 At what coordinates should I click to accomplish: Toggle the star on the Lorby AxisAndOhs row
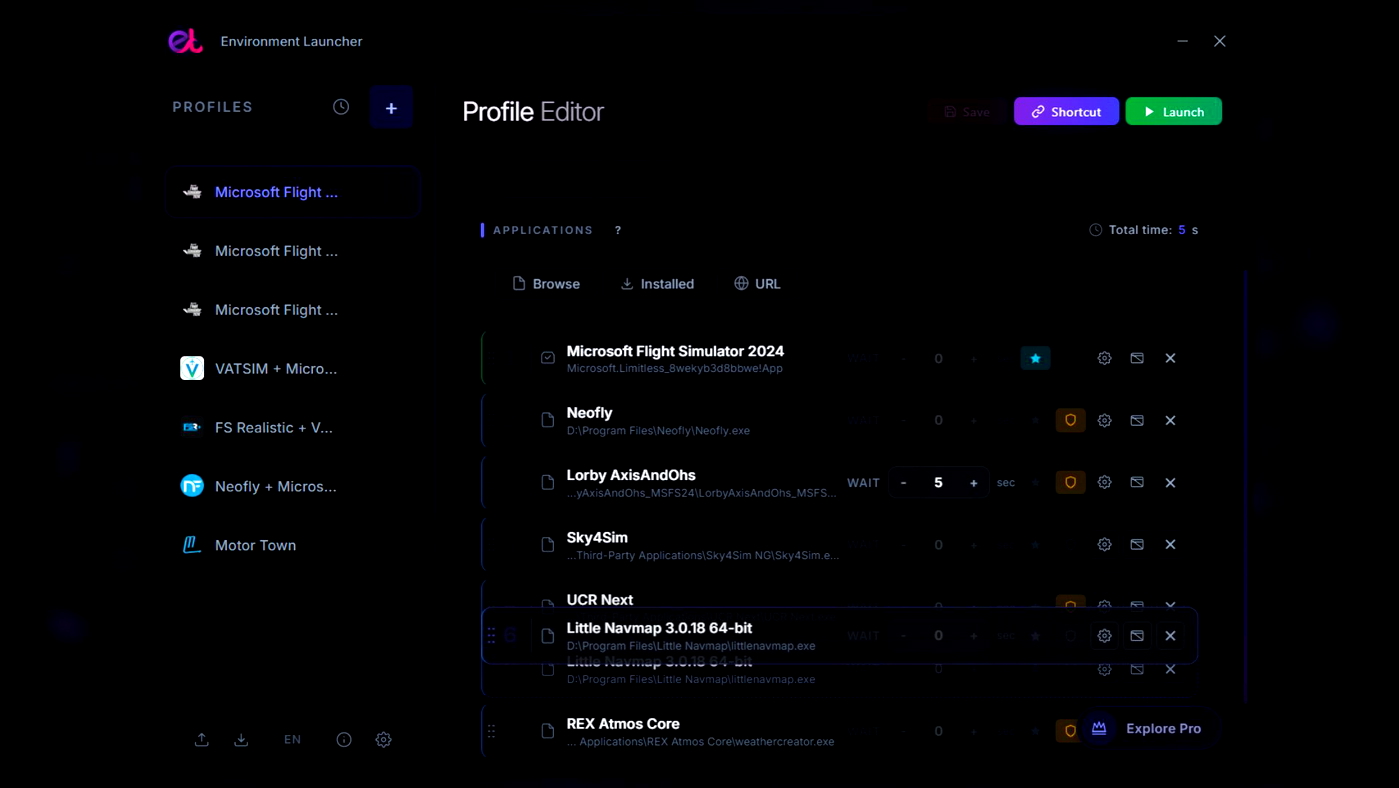pos(1035,482)
